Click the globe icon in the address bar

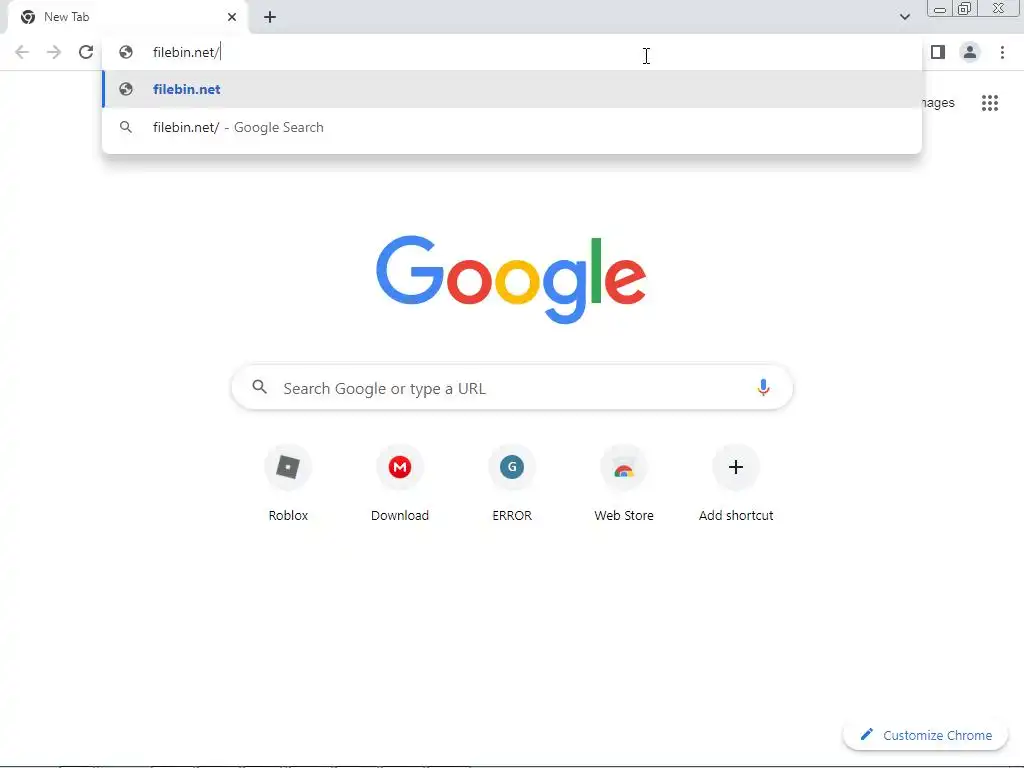[126, 52]
